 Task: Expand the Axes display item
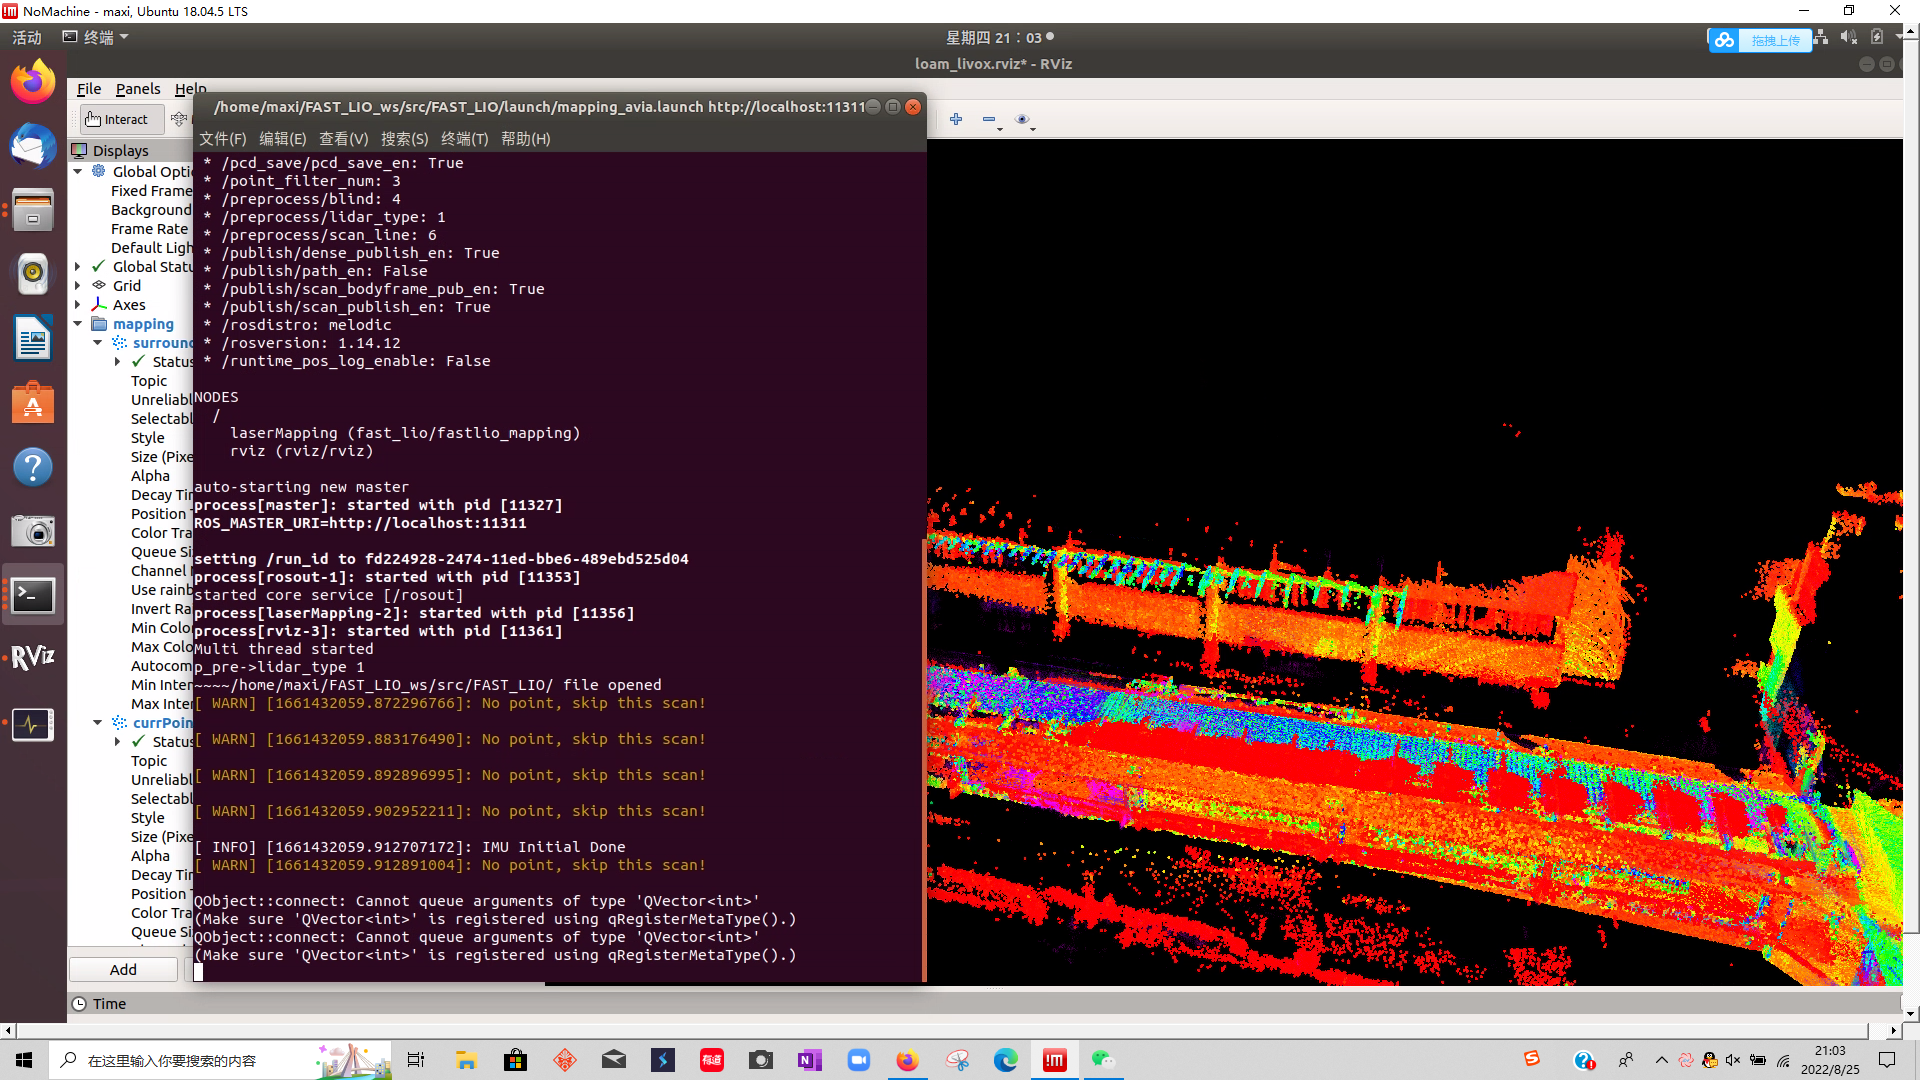pos(78,305)
